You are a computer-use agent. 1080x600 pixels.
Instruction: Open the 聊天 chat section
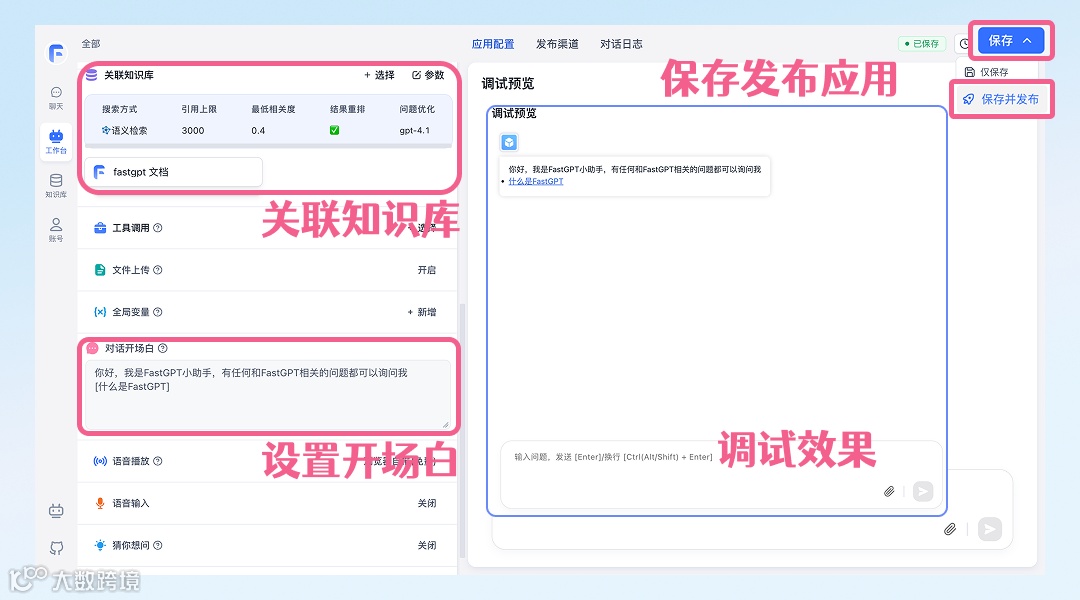click(x=56, y=98)
